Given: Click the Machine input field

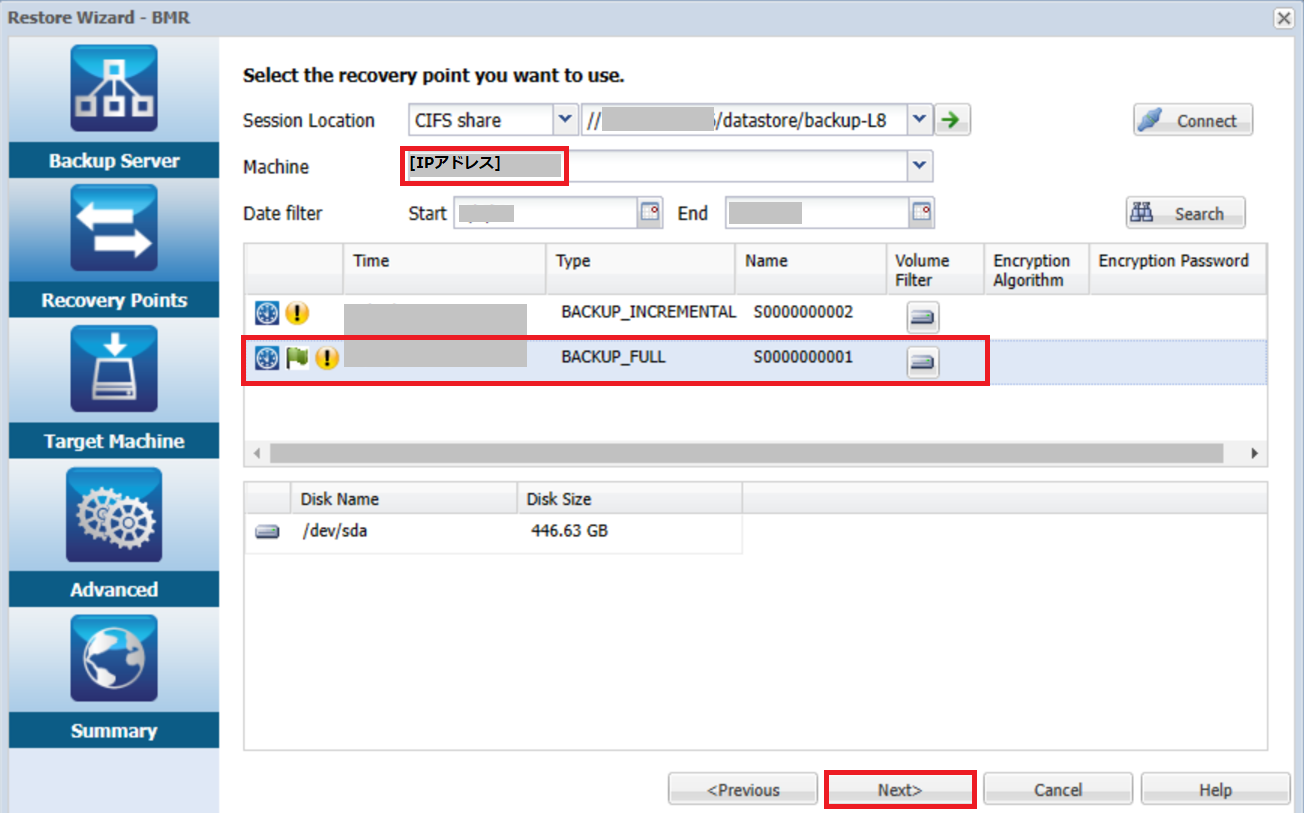Looking at the screenshot, I should [656, 166].
